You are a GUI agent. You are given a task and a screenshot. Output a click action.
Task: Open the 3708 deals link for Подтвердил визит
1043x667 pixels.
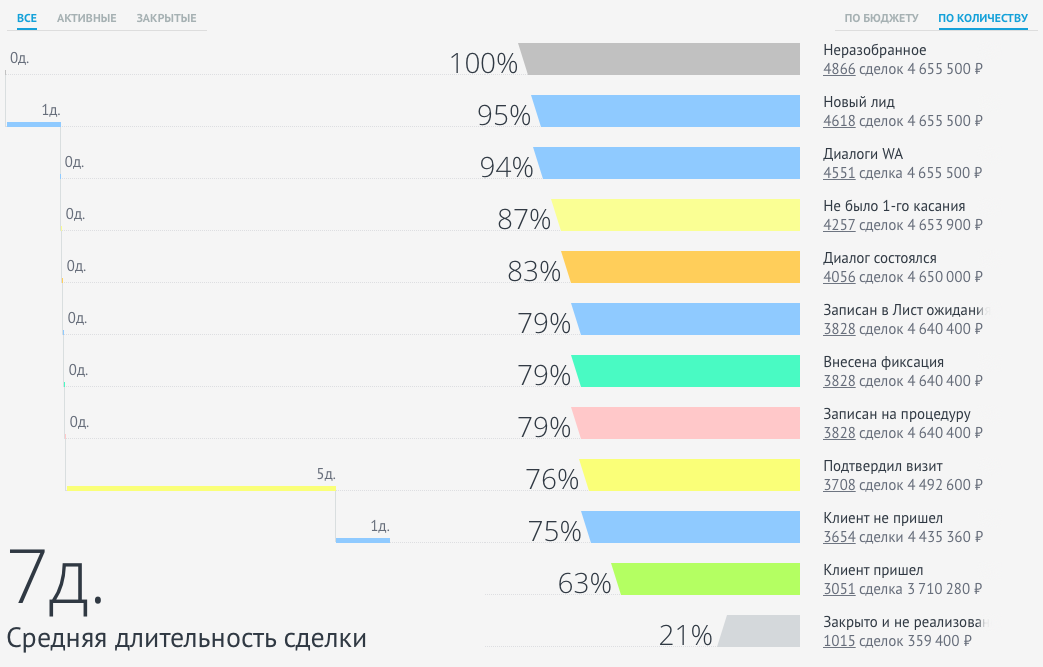(x=839, y=485)
